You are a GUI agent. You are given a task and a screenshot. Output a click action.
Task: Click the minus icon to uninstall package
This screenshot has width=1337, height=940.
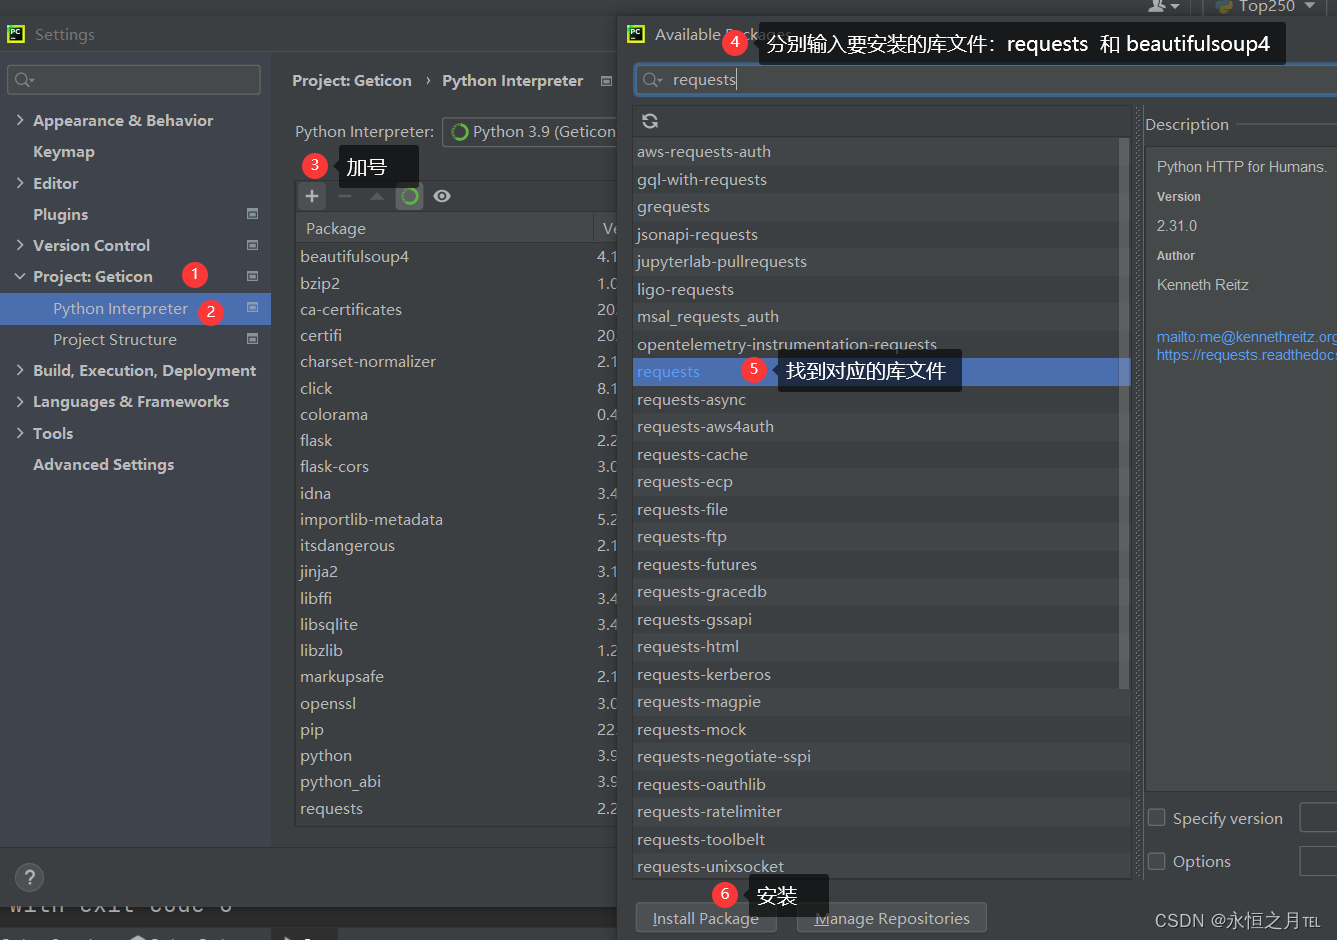coord(345,196)
